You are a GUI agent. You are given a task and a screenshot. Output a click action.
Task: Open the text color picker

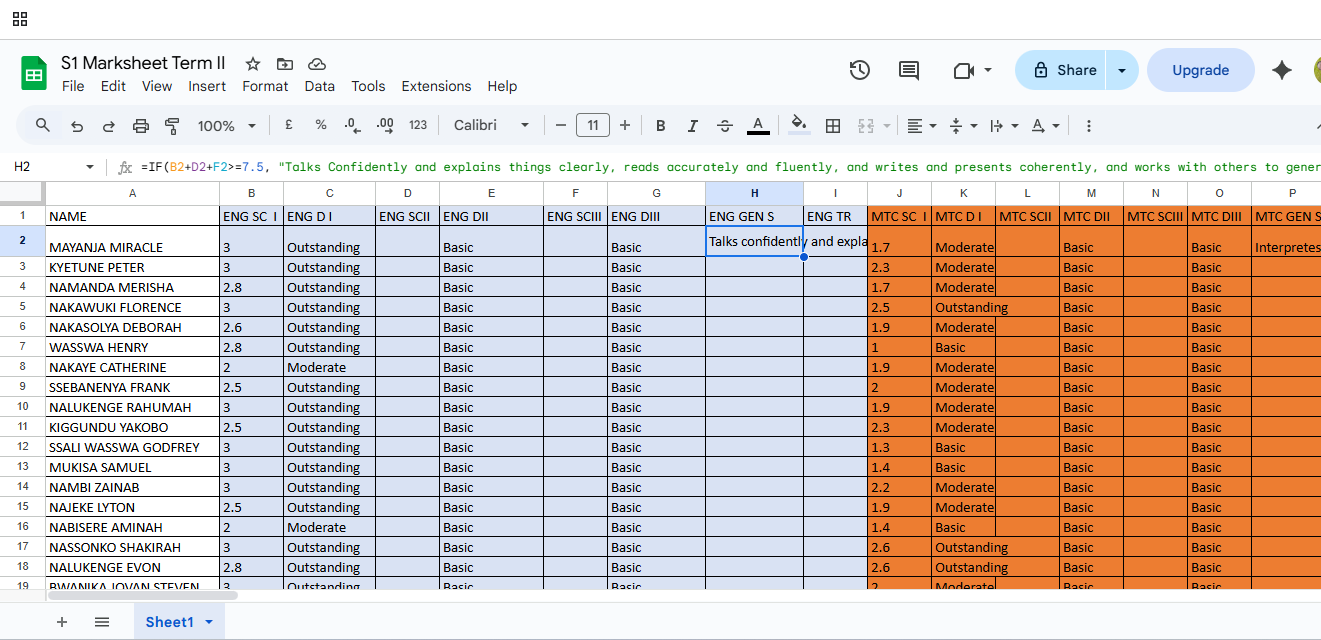point(757,125)
